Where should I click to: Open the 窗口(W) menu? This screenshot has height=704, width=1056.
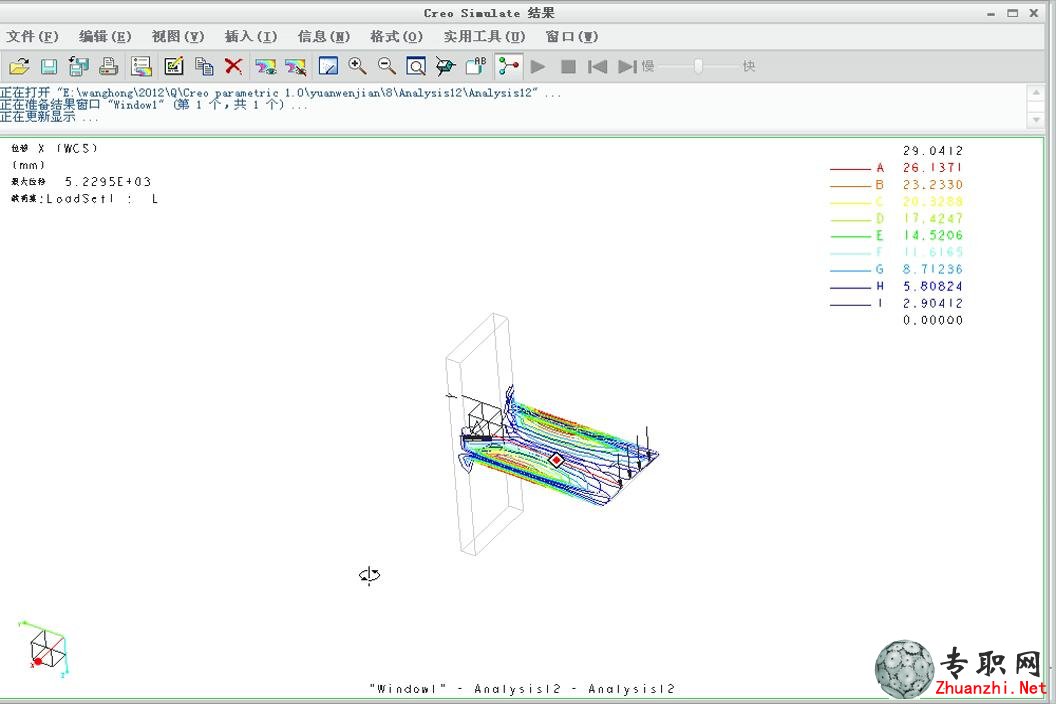572,36
